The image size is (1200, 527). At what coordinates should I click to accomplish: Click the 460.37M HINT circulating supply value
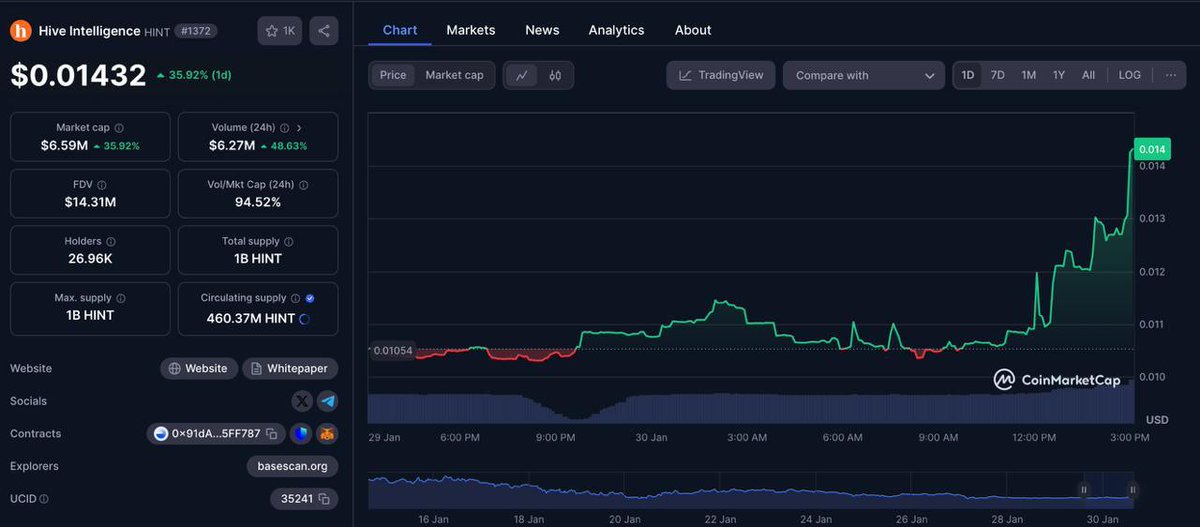click(251, 319)
